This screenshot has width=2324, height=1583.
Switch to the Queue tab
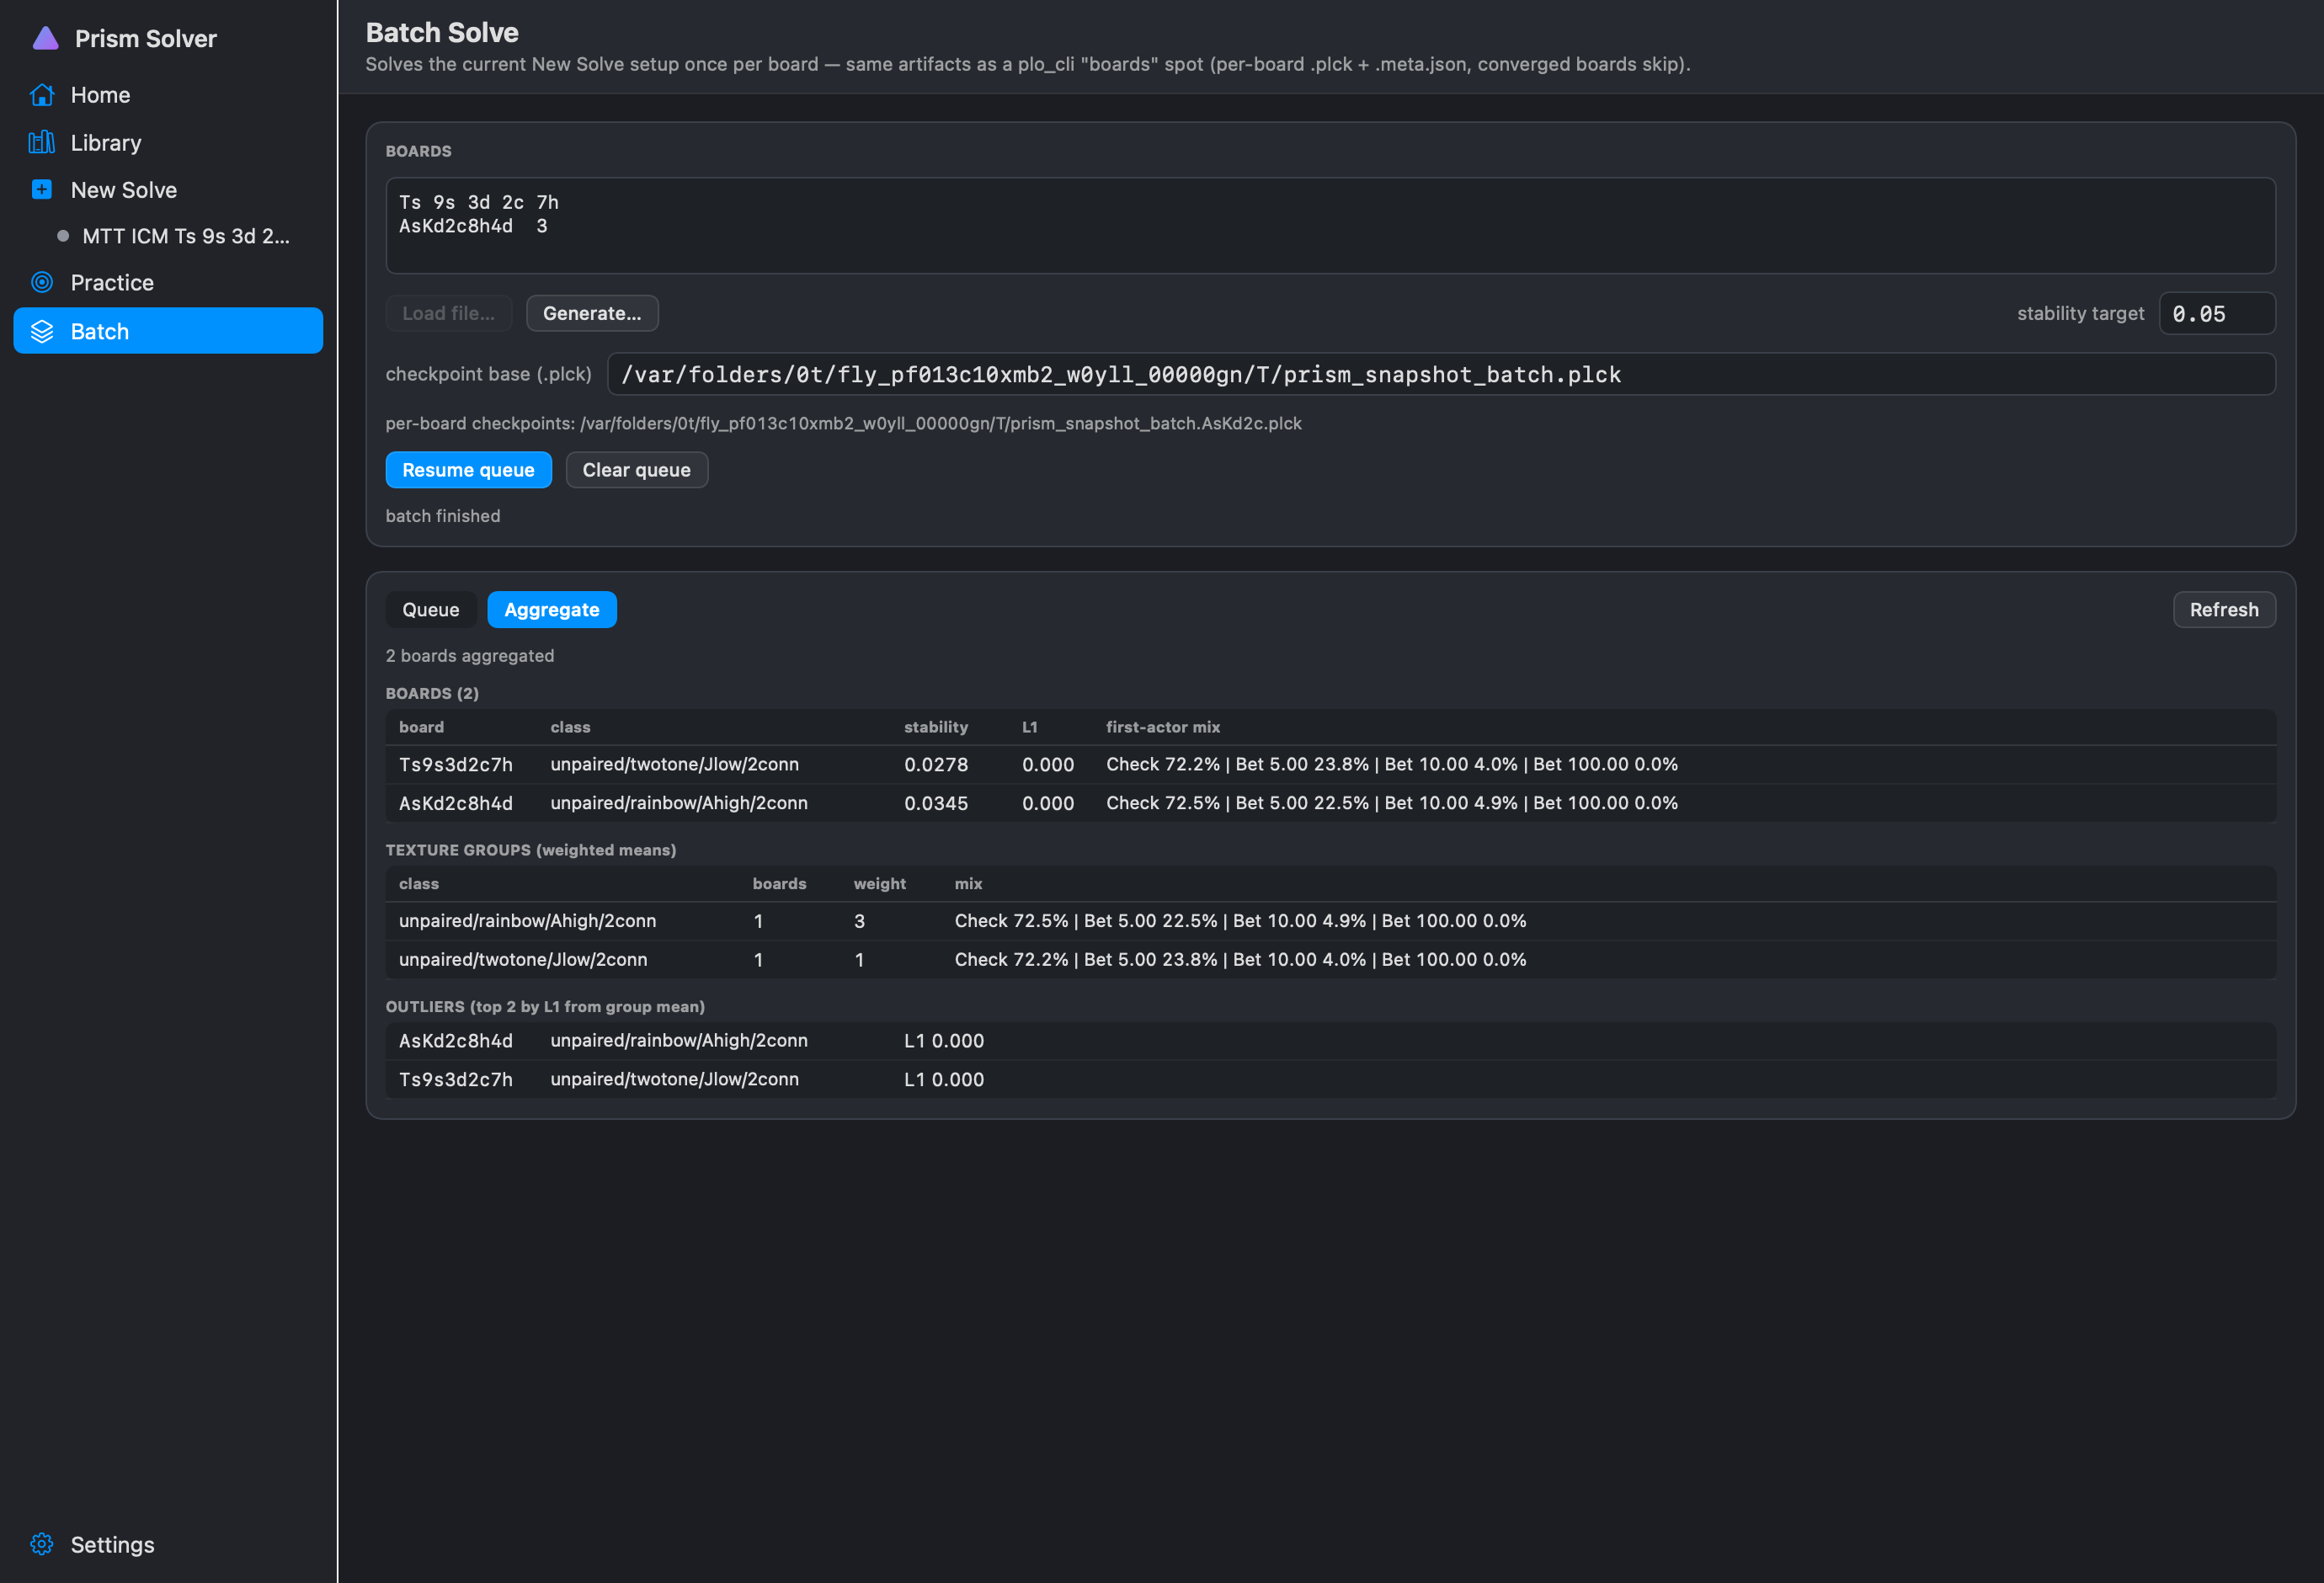pos(430,610)
